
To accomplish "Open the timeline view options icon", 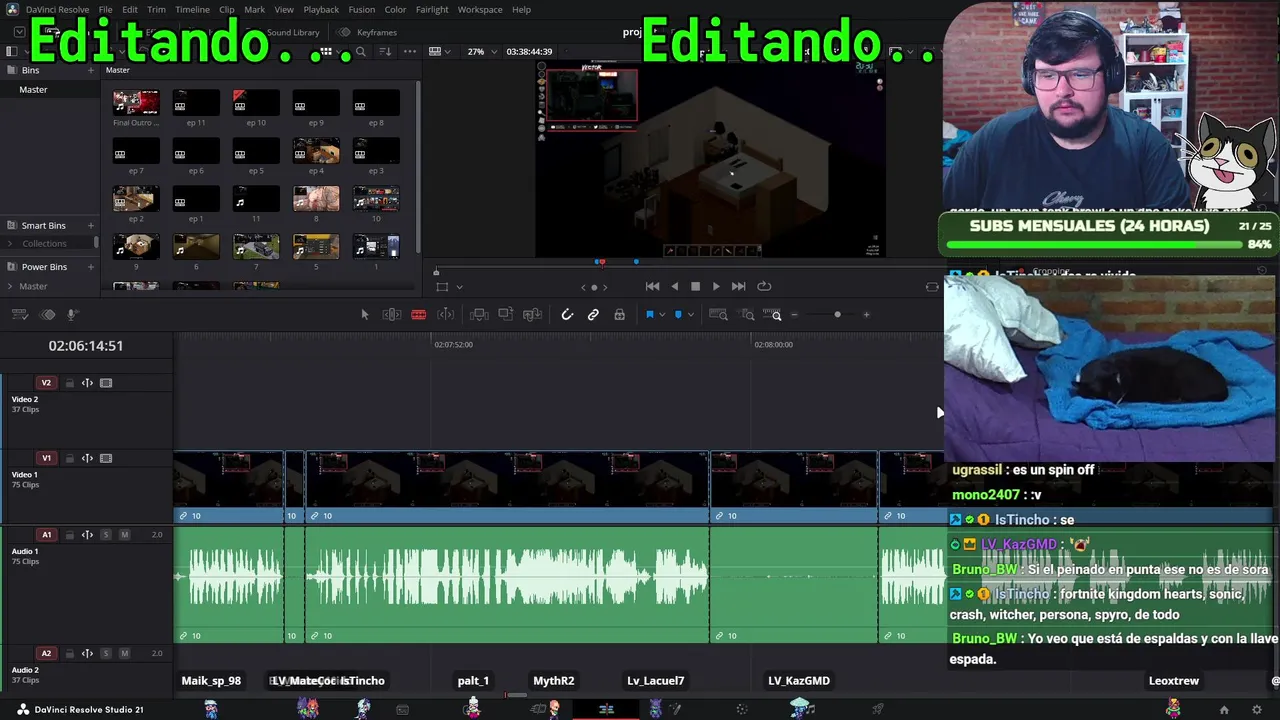I will (19, 315).
